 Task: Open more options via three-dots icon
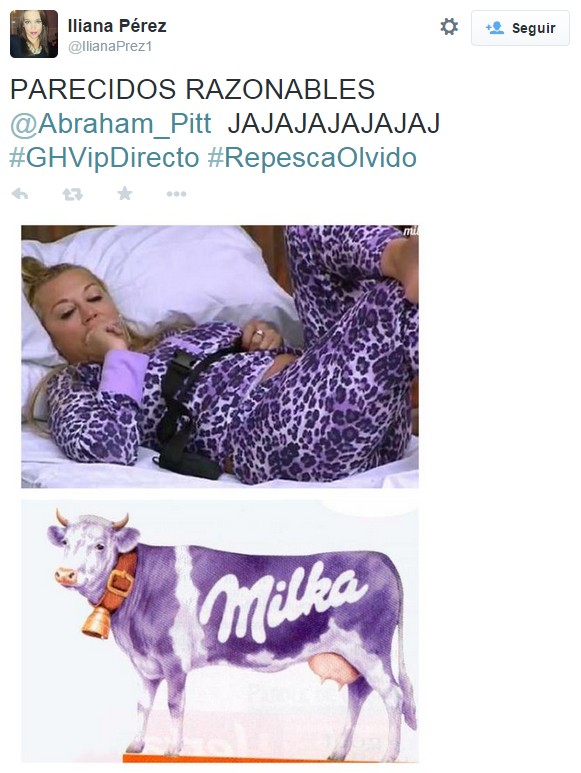click(x=176, y=194)
